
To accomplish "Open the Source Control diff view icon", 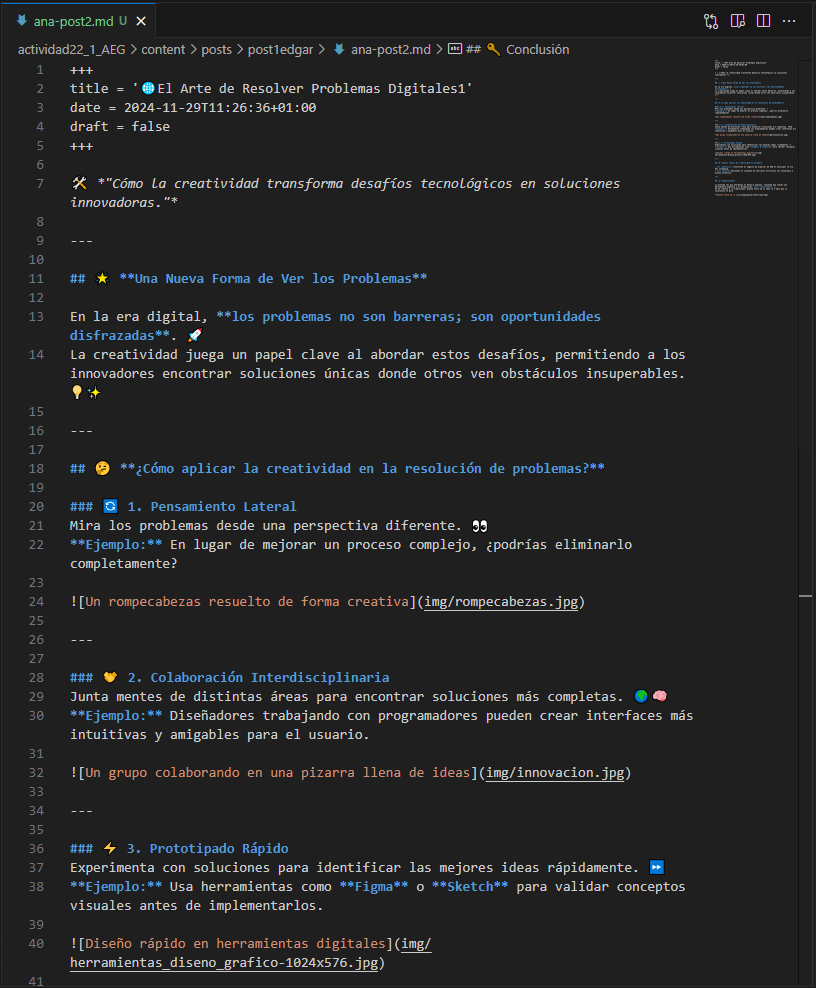I will pos(711,21).
